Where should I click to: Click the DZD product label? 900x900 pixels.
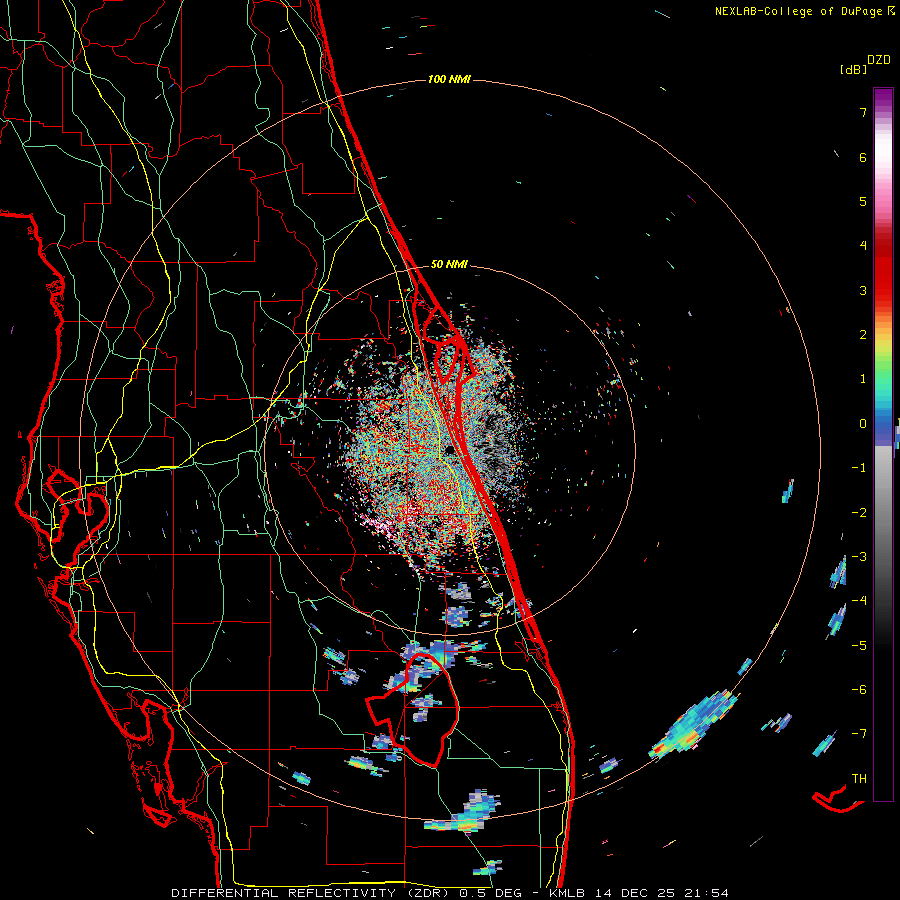click(x=879, y=60)
